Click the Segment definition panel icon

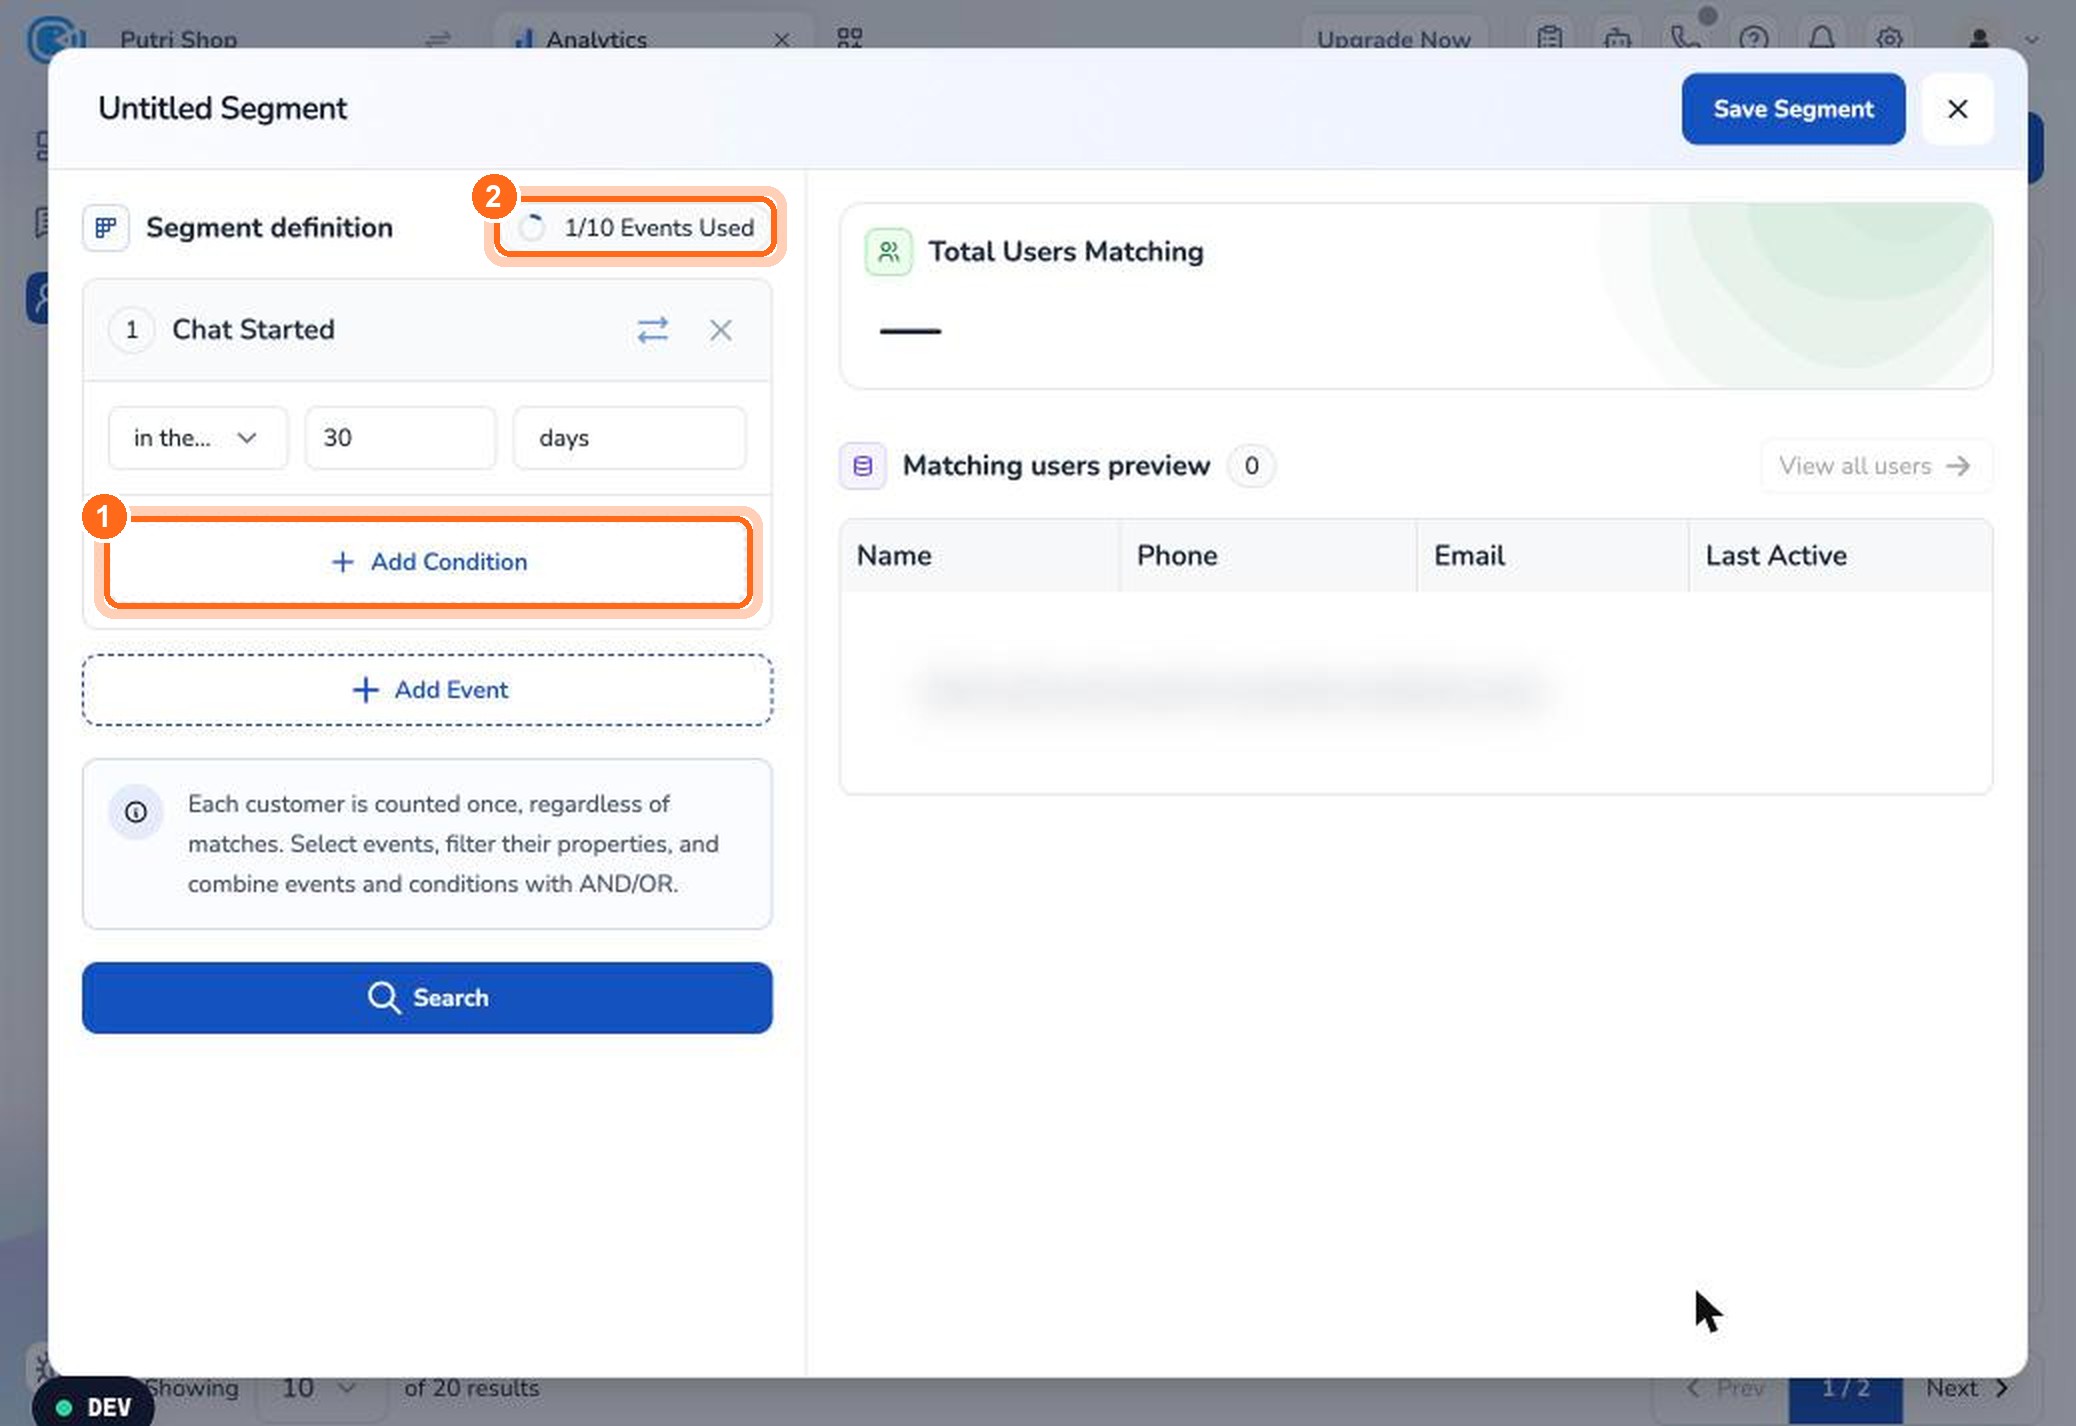click(106, 228)
